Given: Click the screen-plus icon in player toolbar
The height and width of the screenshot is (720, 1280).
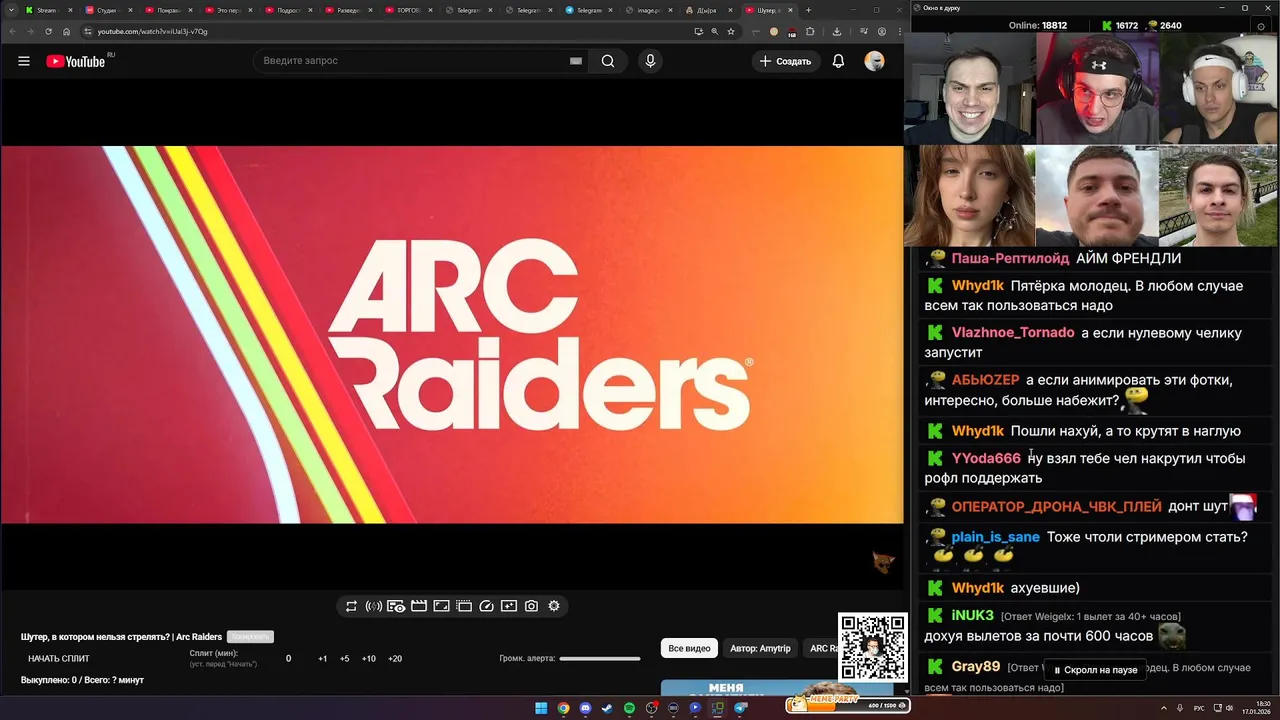Looking at the screenshot, I should click(509, 606).
